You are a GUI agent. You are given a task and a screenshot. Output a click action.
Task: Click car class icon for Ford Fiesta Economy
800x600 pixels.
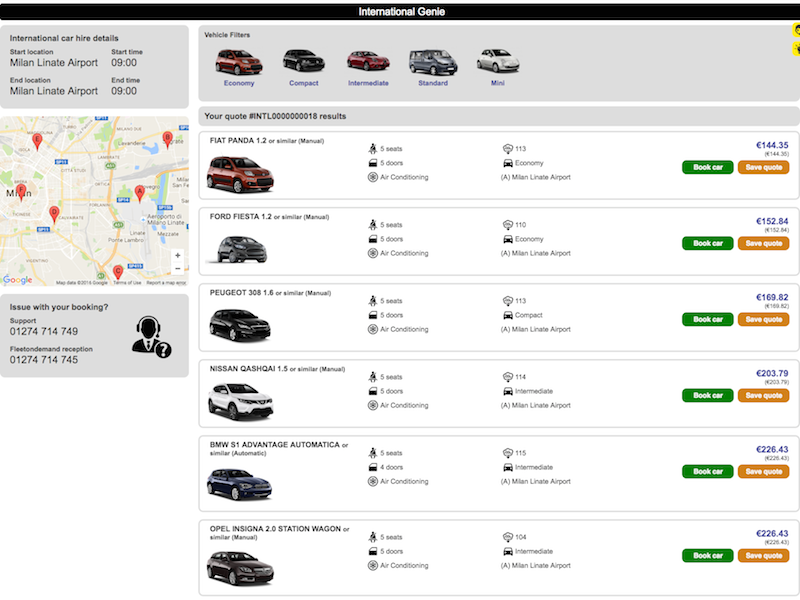(x=508, y=239)
